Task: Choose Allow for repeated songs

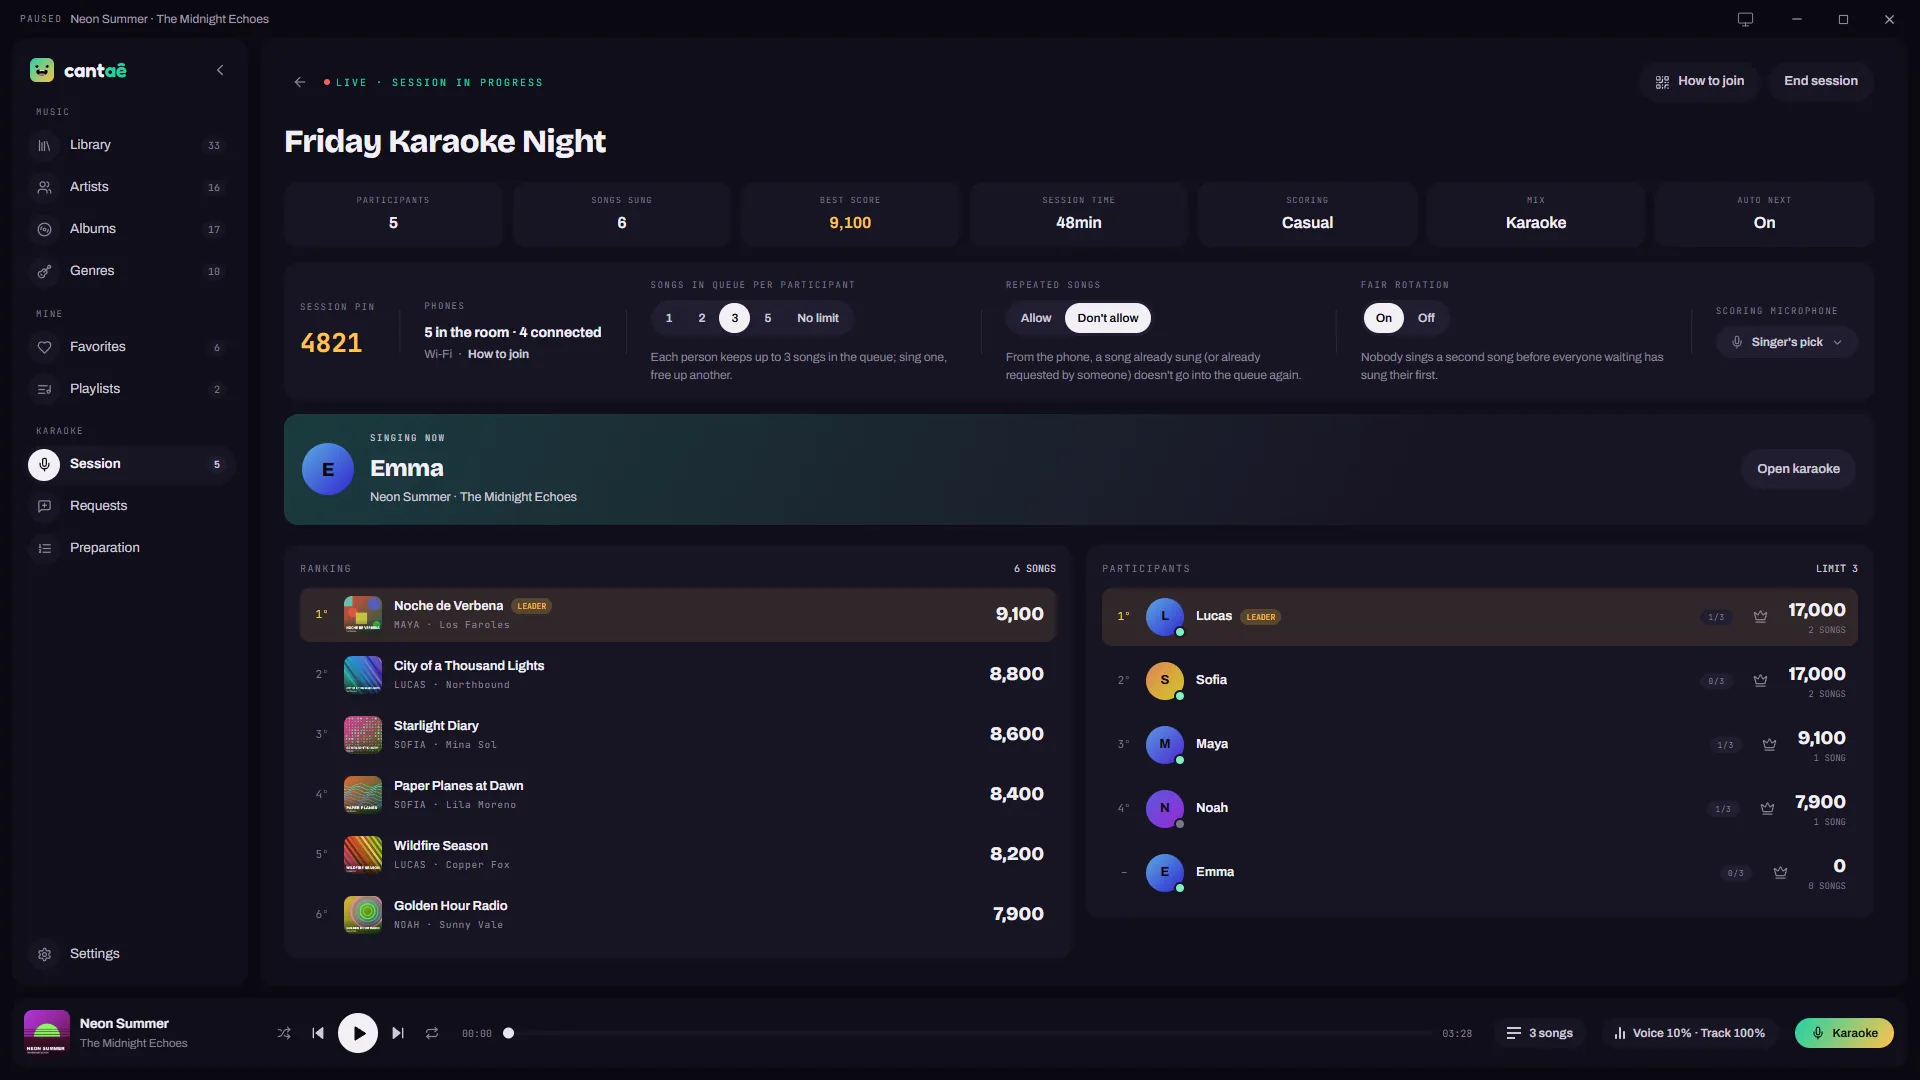Action: click(1036, 318)
